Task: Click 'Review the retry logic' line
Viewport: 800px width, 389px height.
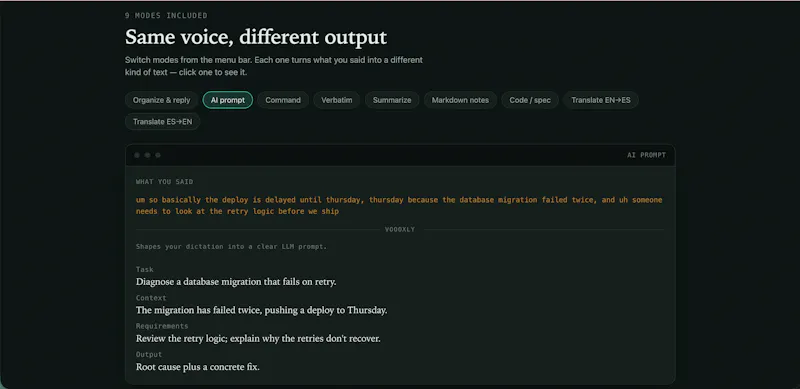Action: [258, 338]
